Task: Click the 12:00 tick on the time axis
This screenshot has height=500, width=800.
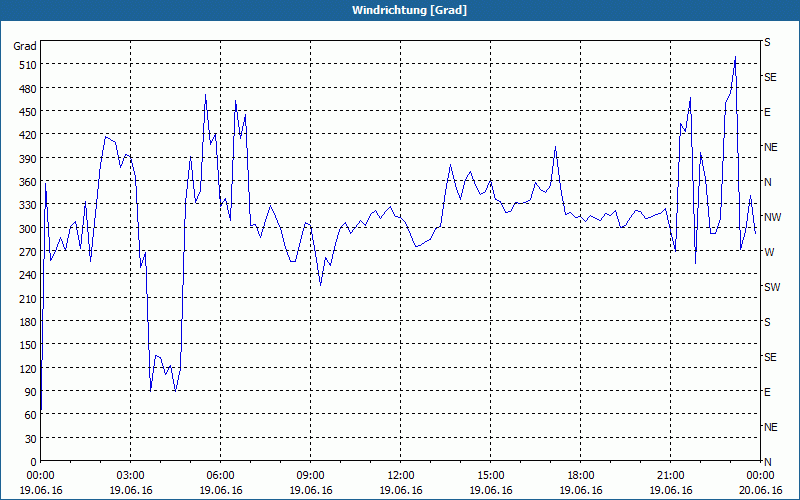Action: (x=401, y=476)
